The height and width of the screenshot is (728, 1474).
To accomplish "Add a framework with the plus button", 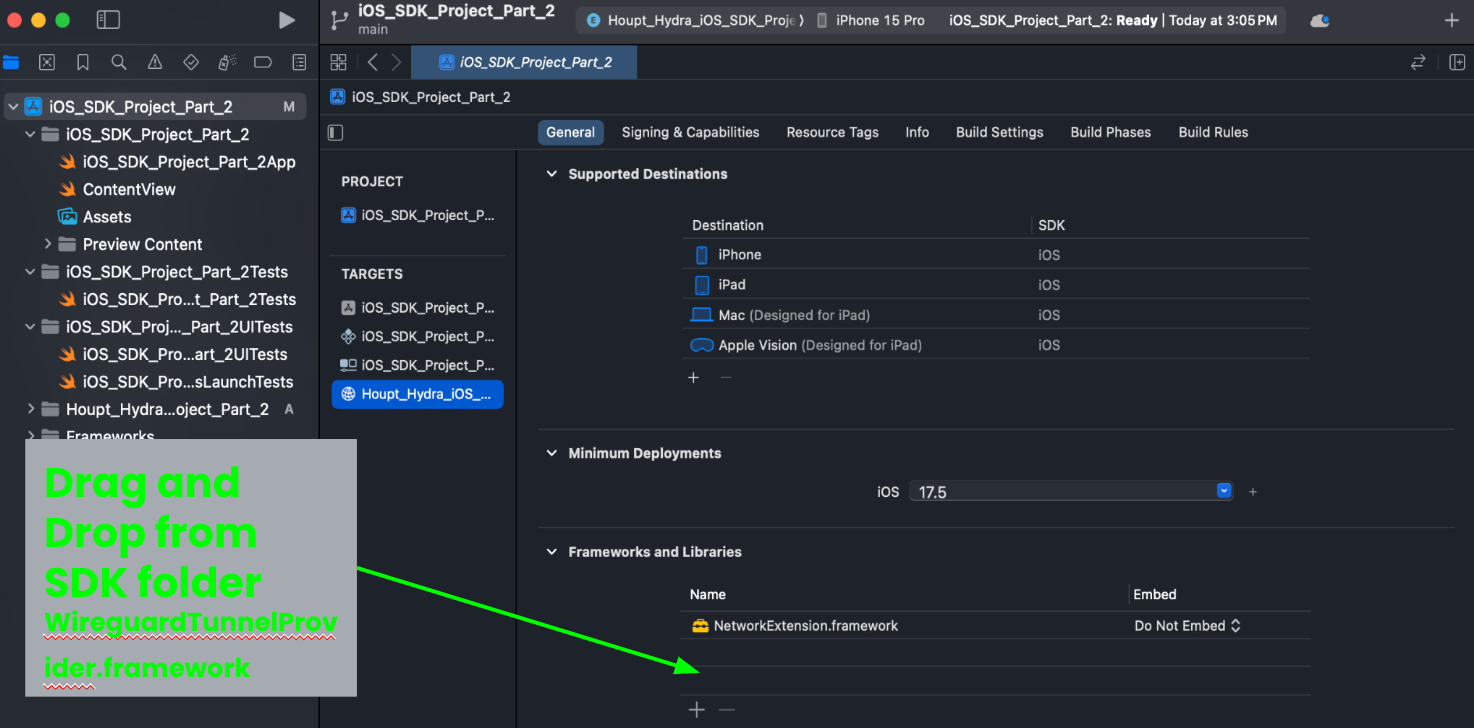I will pos(697,710).
